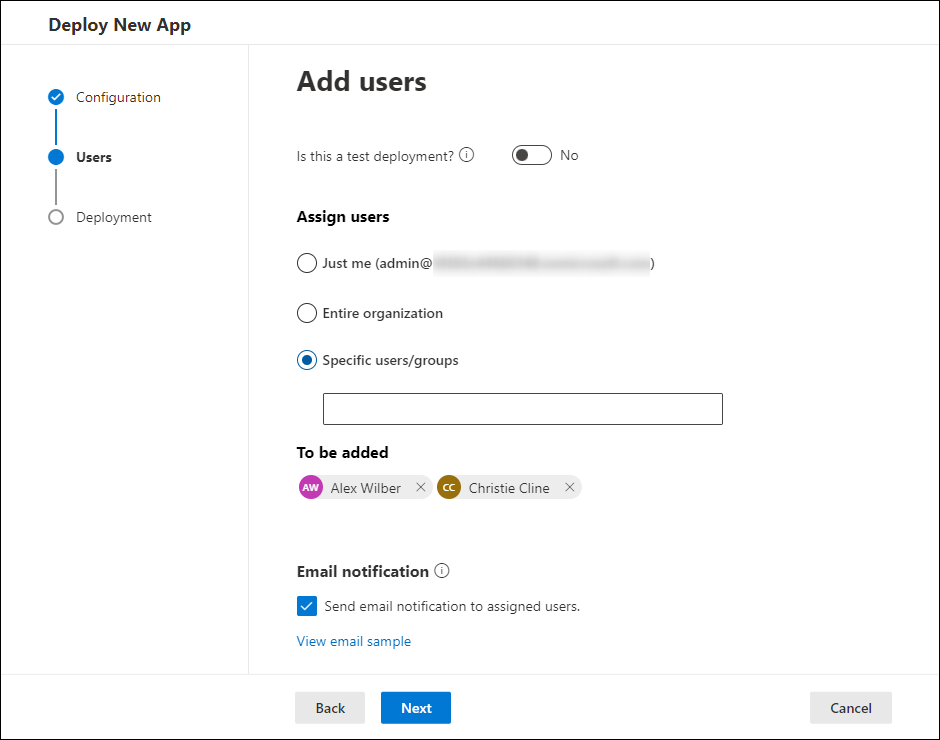The height and width of the screenshot is (740, 940).
Task: Click the 'No' toggle state label
Action: (569, 155)
